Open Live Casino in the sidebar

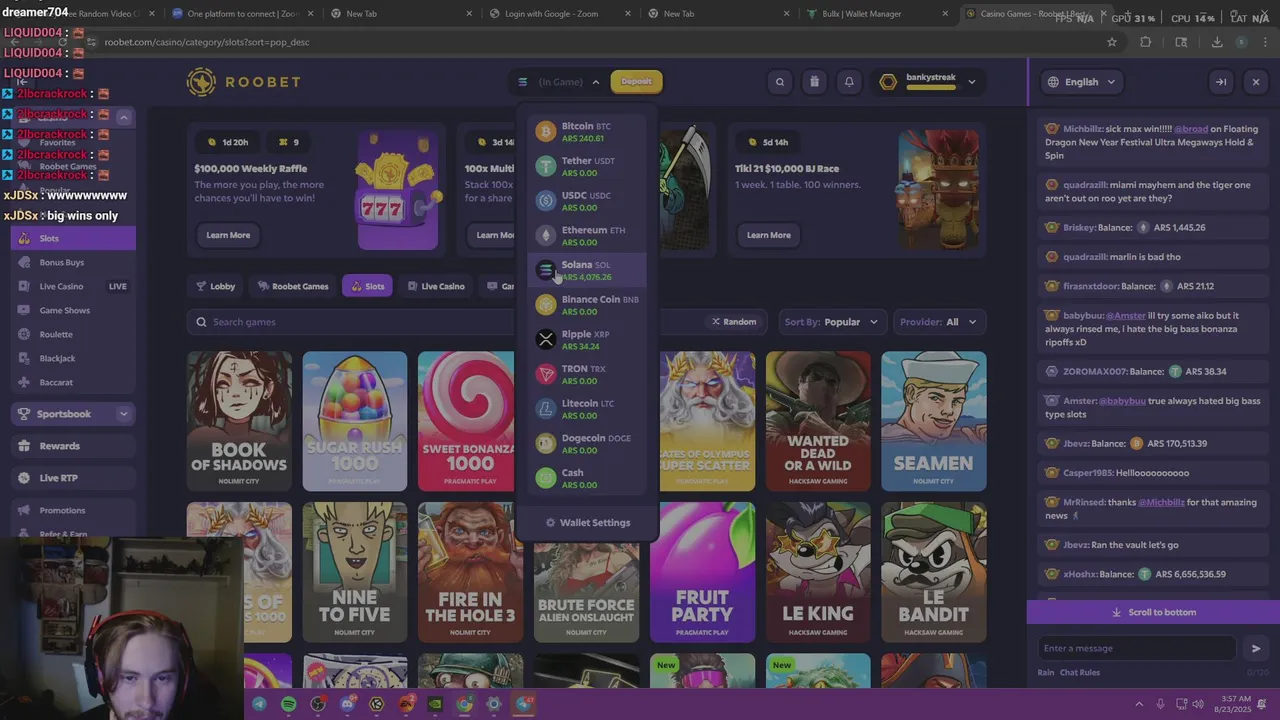(73, 286)
